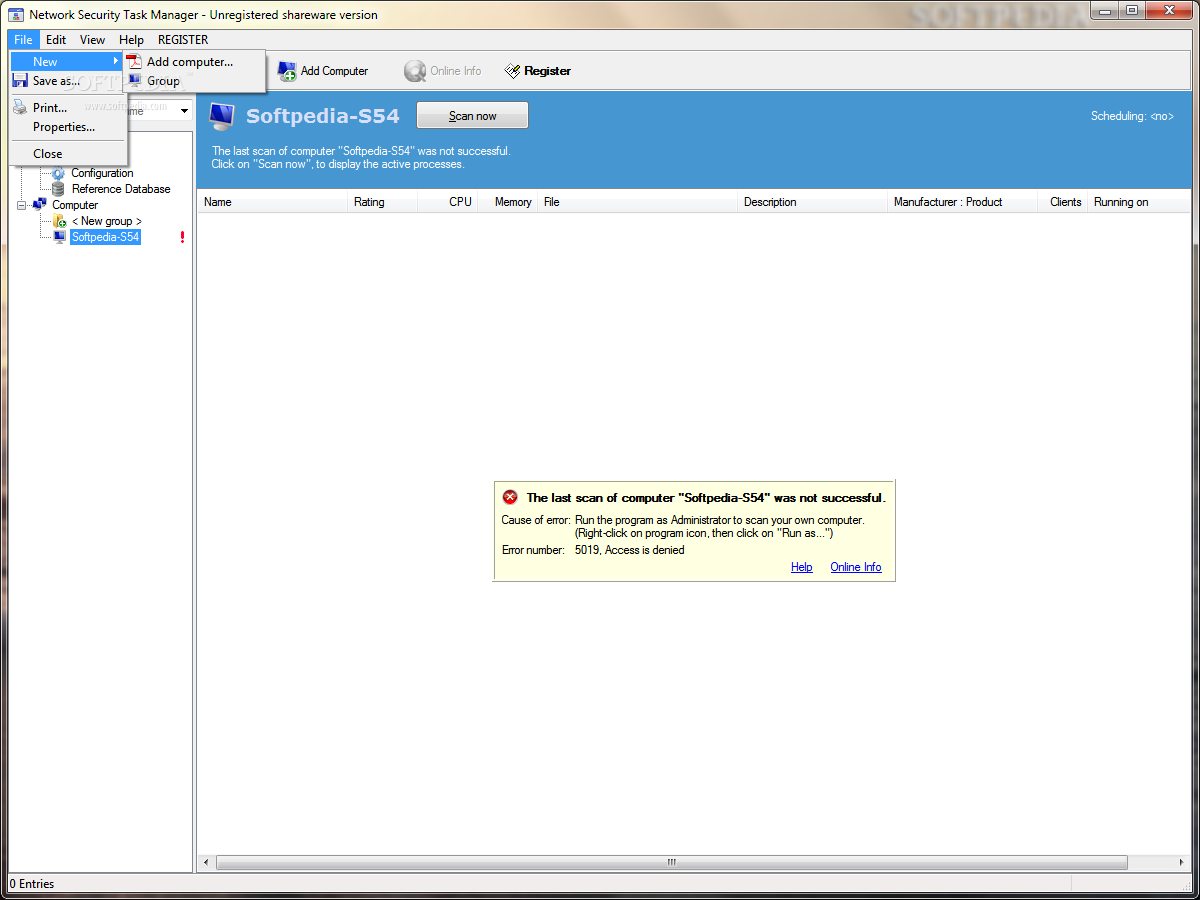Open the Online Info link in error box

pyautogui.click(x=856, y=567)
